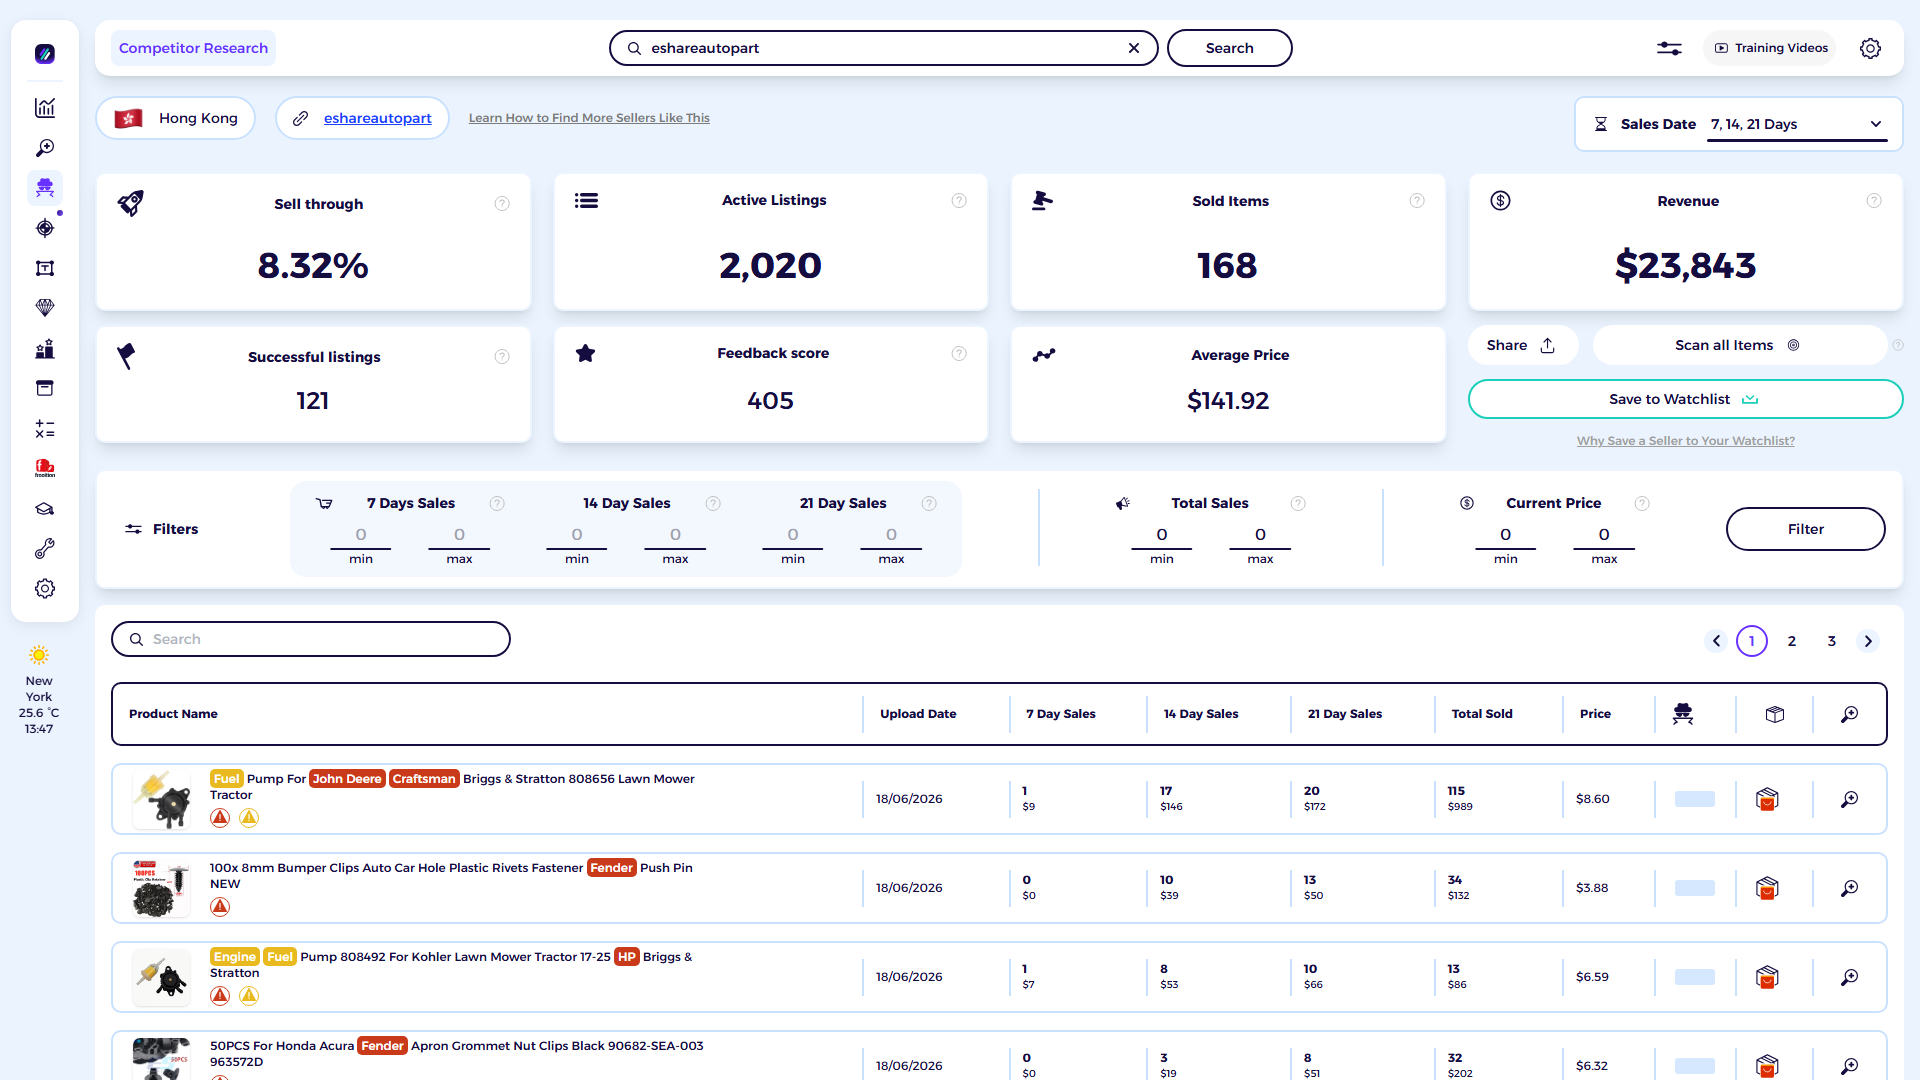Open the wrench tools sidebar icon

point(45,549)
